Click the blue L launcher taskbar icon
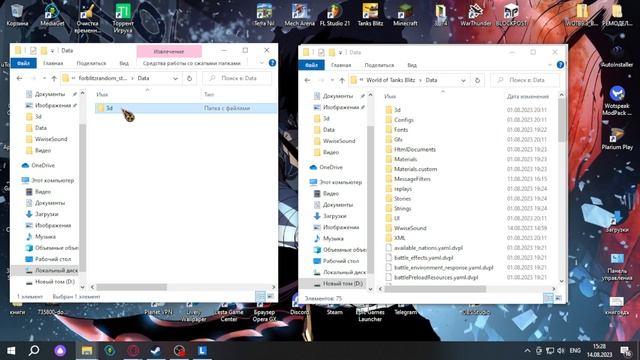 click(x=202, y=351)
